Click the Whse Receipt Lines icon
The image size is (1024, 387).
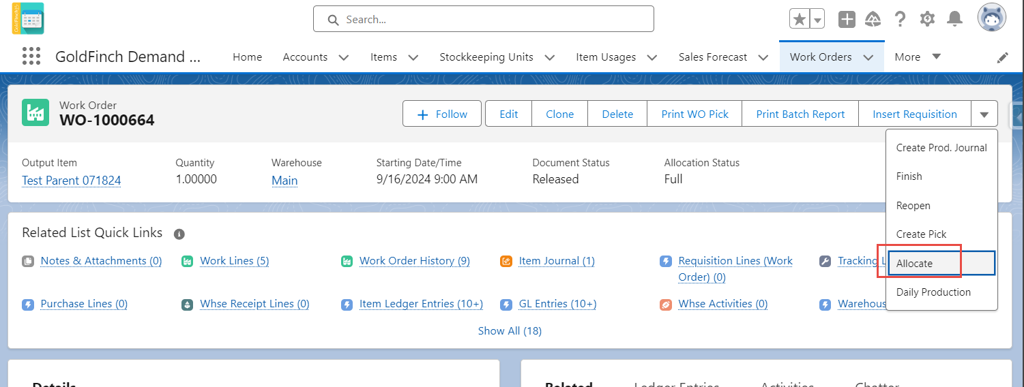pyautogui.click(x=187, y=304)
